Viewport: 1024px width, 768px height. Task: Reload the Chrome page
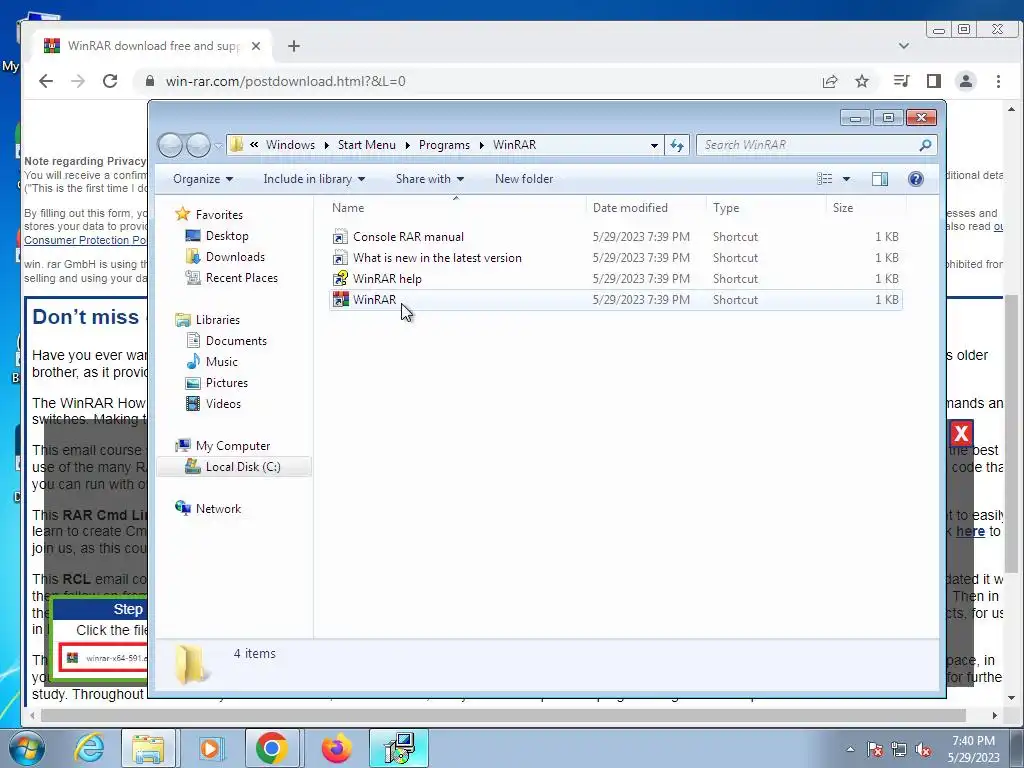[110, 81]
